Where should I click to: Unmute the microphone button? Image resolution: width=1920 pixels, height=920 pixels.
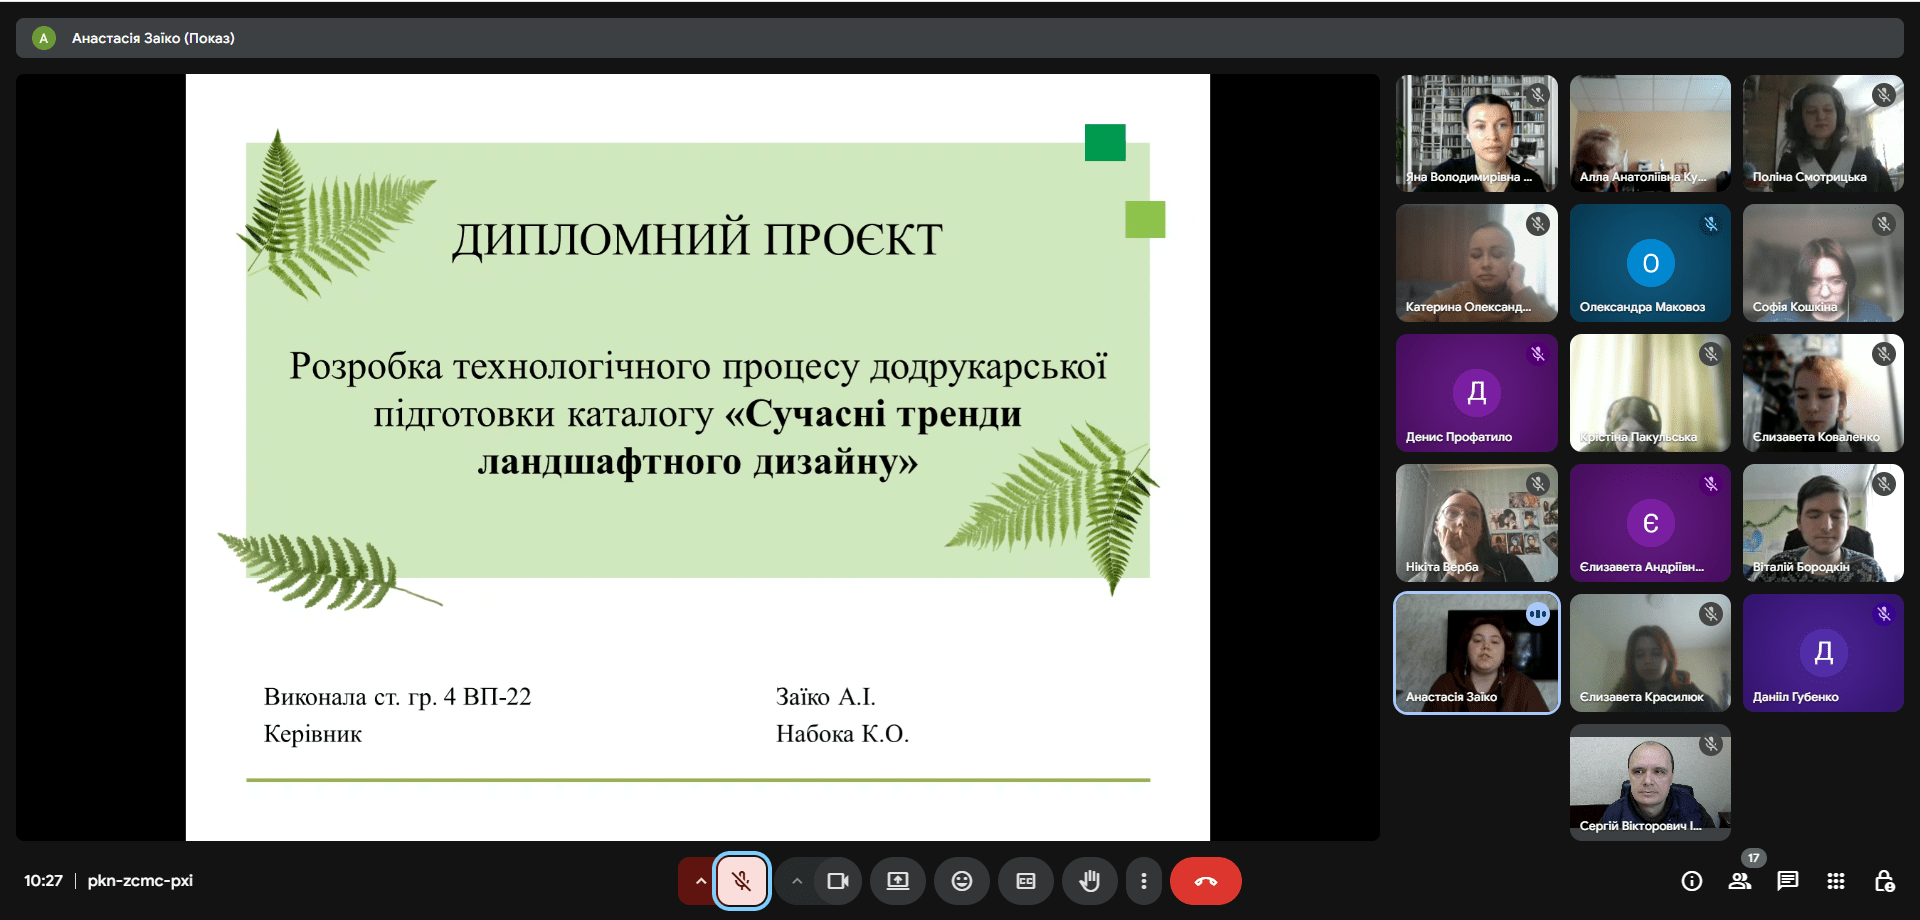tap(741, 881)
